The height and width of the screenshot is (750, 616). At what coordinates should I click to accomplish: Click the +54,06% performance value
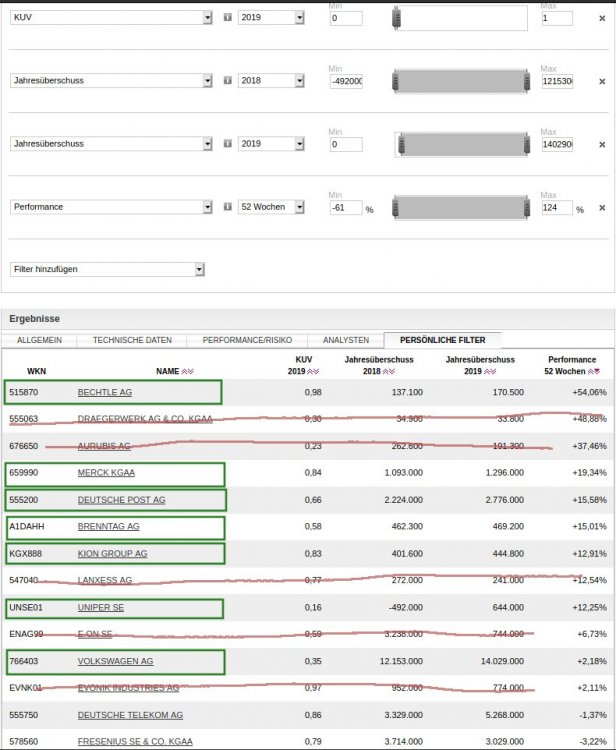tap(589, 392)
